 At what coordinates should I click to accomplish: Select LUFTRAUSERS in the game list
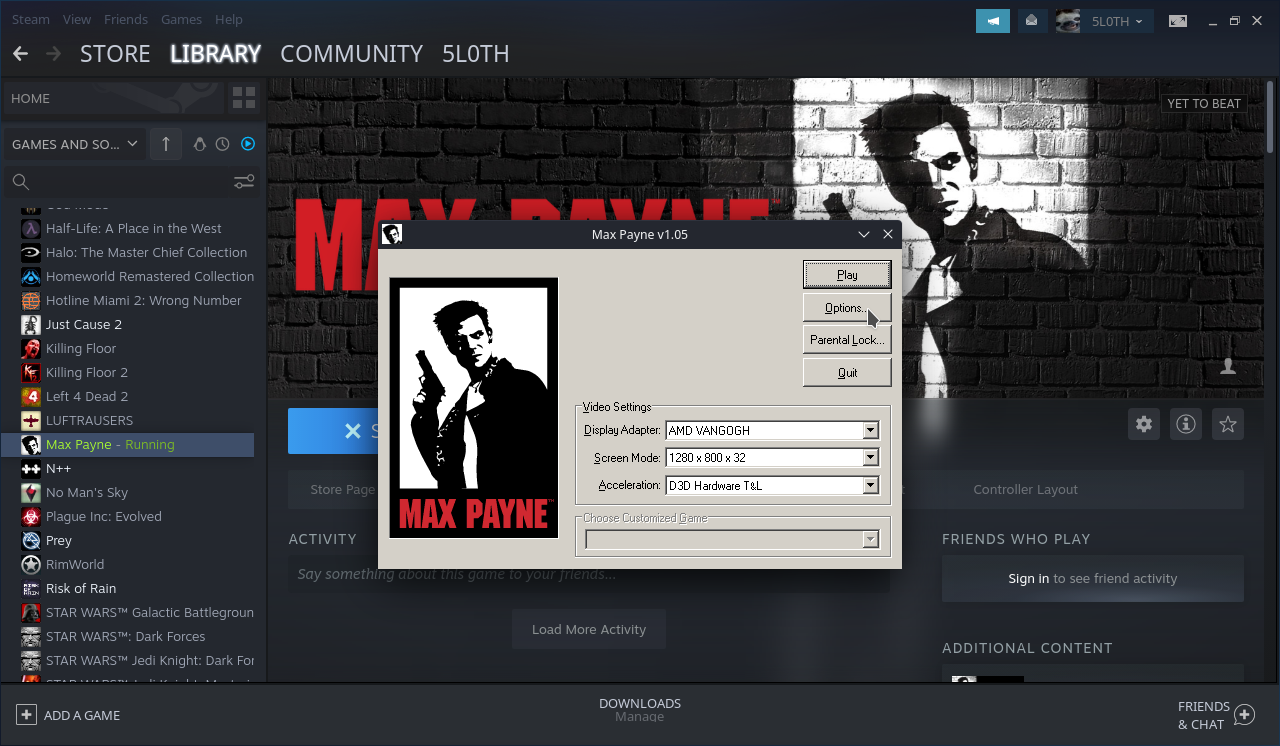[127, 421]
